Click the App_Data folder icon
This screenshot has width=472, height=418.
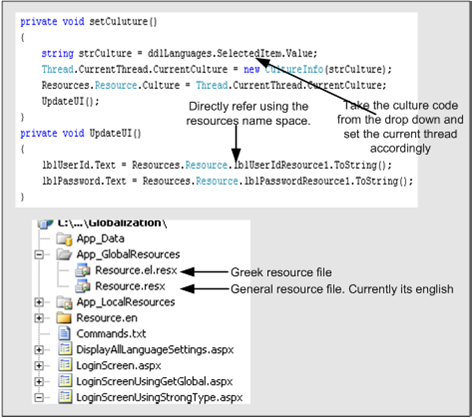point(64,239)
